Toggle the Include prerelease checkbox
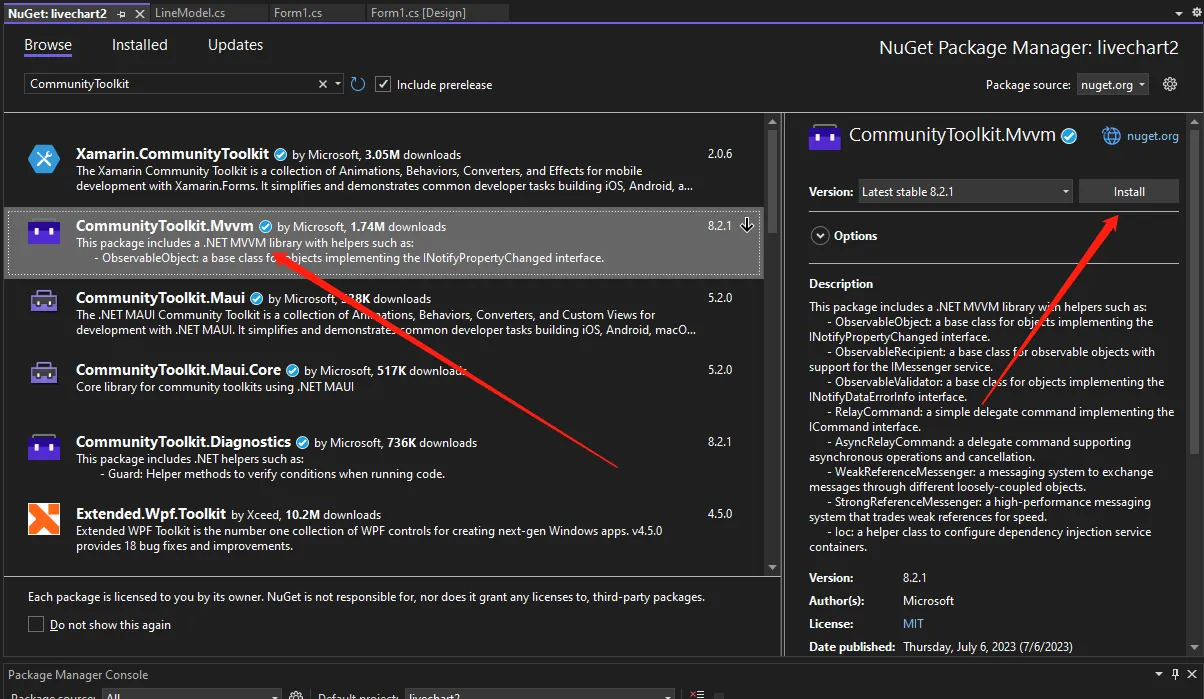 click(x=382, y=84)
